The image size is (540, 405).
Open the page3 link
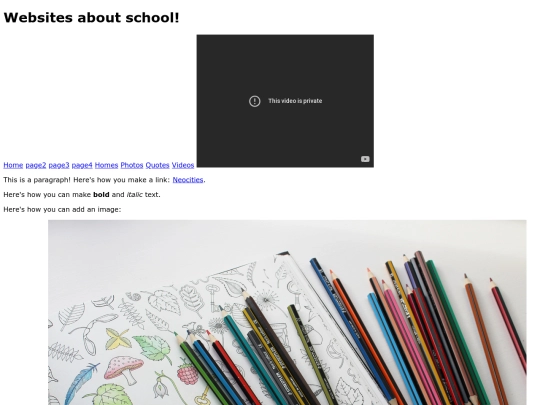click(59, 165)
